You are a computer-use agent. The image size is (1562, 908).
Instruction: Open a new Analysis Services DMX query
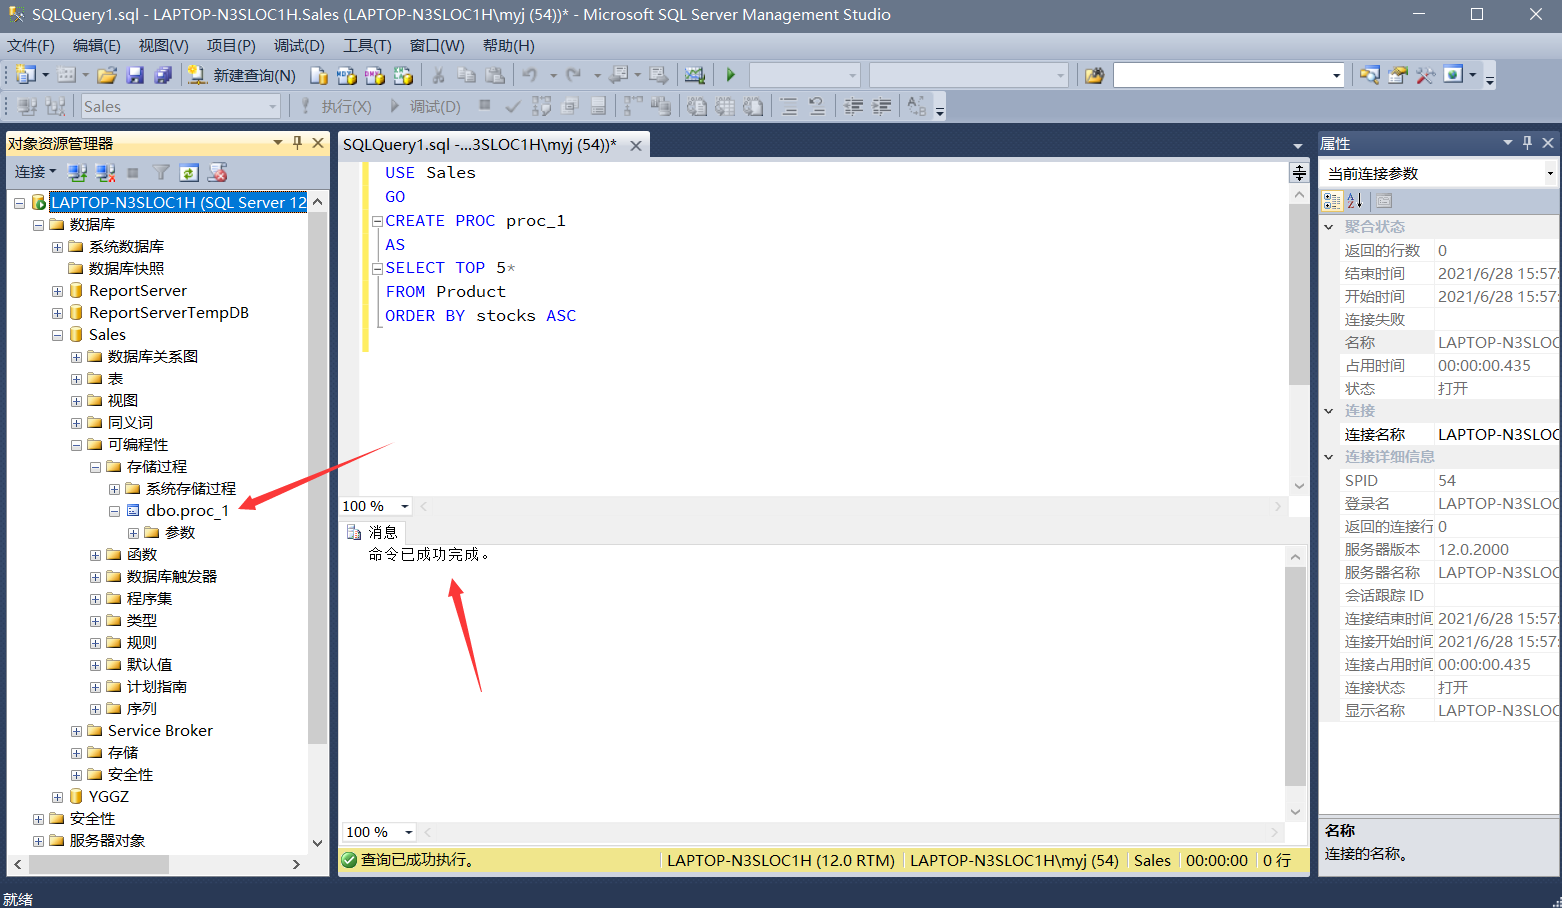(375, 75)
